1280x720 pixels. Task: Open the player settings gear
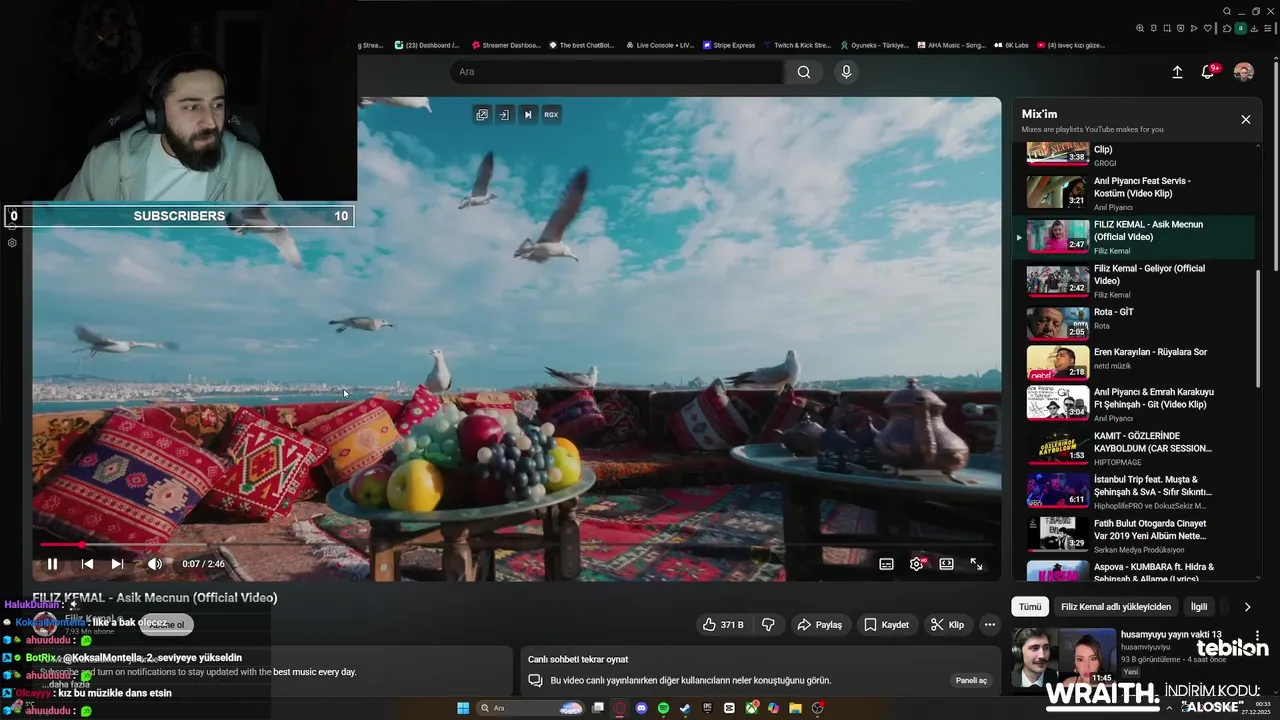[916, 564]
